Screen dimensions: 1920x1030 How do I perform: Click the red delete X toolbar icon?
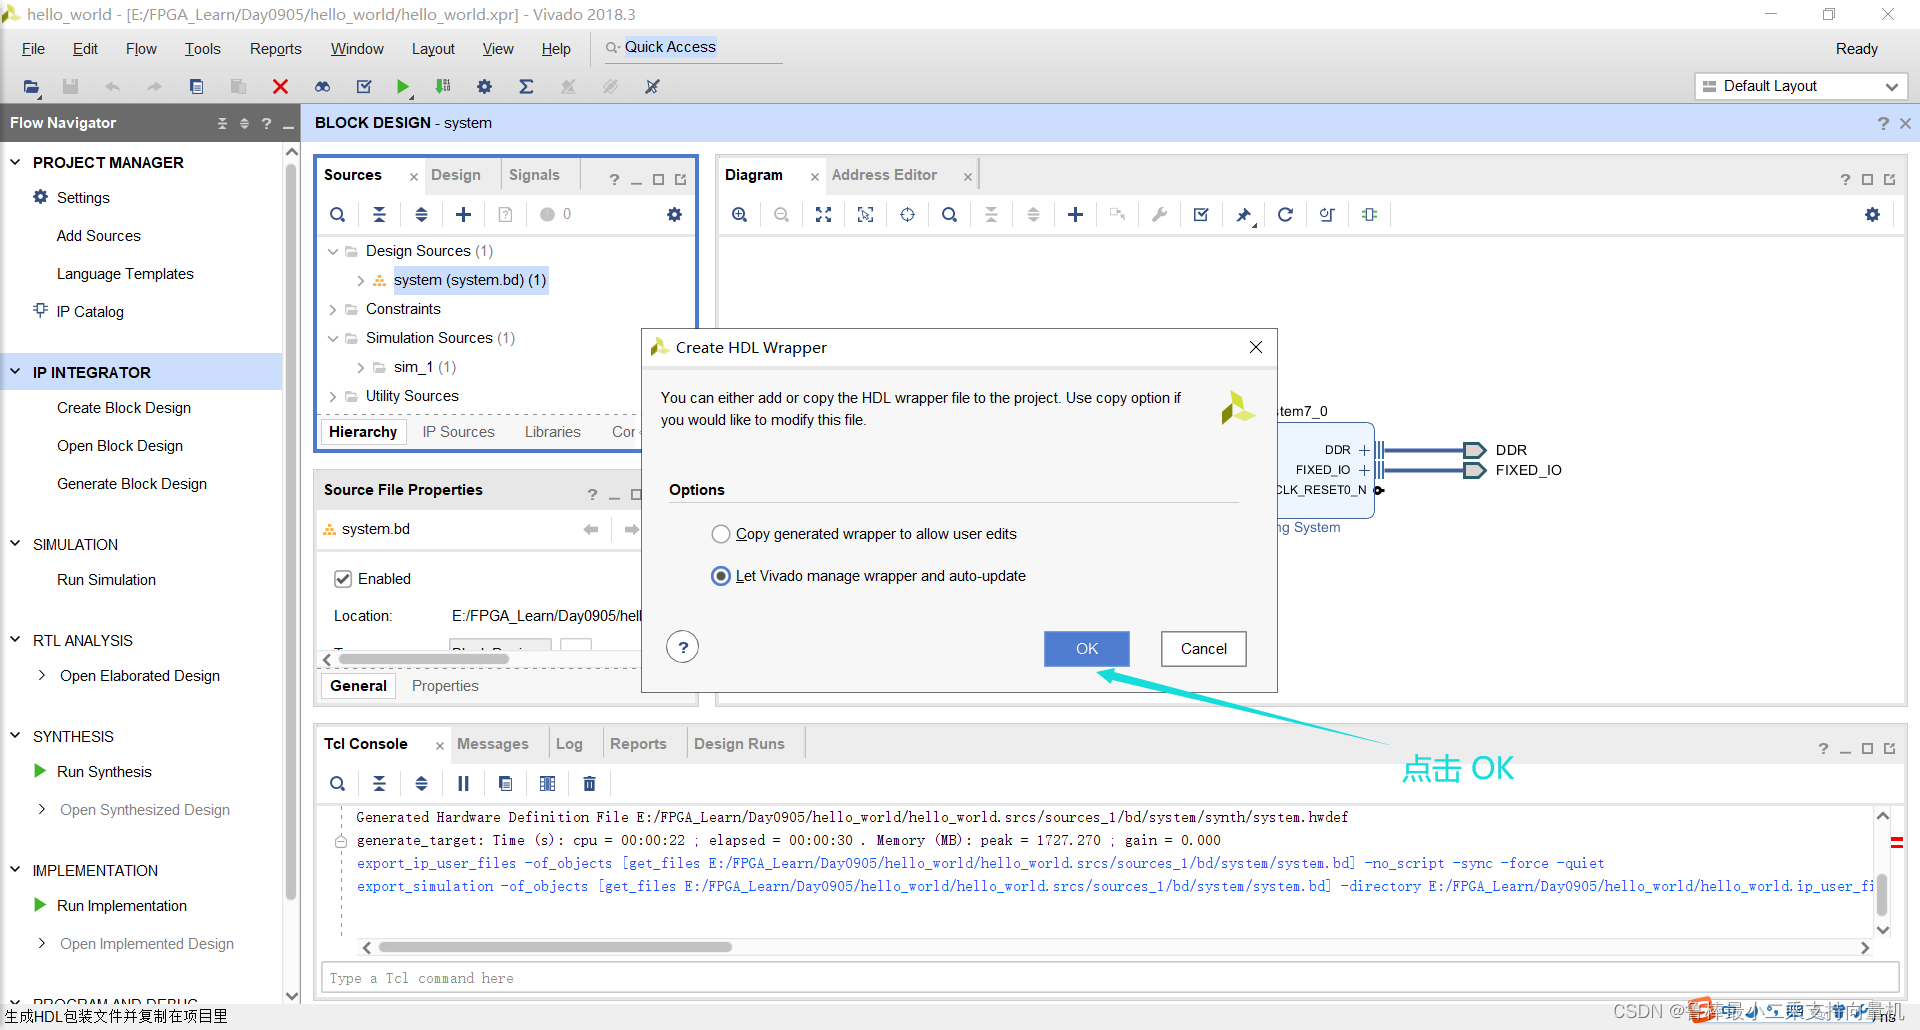click(x=280, y=87)
